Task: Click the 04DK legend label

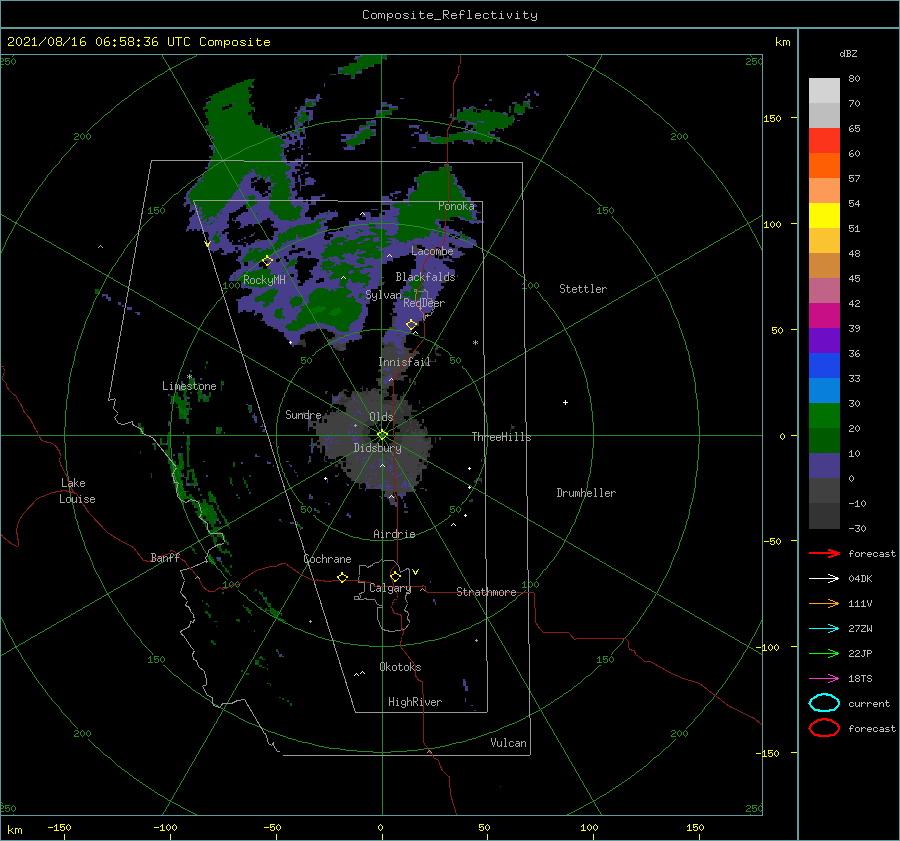Action: 860,578
